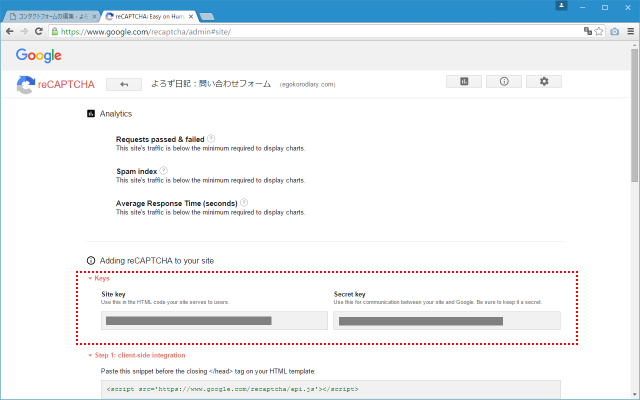The height and width of the screenshot is (400, 640).
Task: Collapse the Keys section
Action: click(x=99, y=278)
